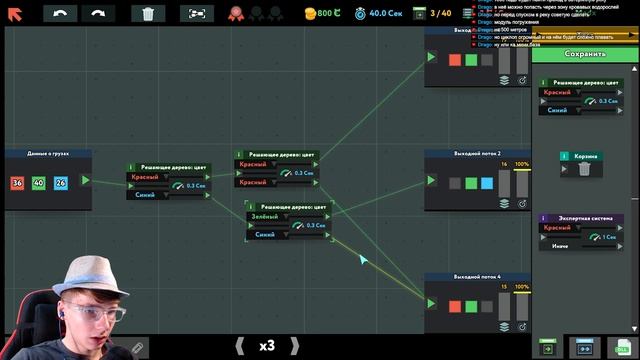Click speedometer icon on Экспертная система node
This screenshot has width=640, height=360.
click(595, 237)
